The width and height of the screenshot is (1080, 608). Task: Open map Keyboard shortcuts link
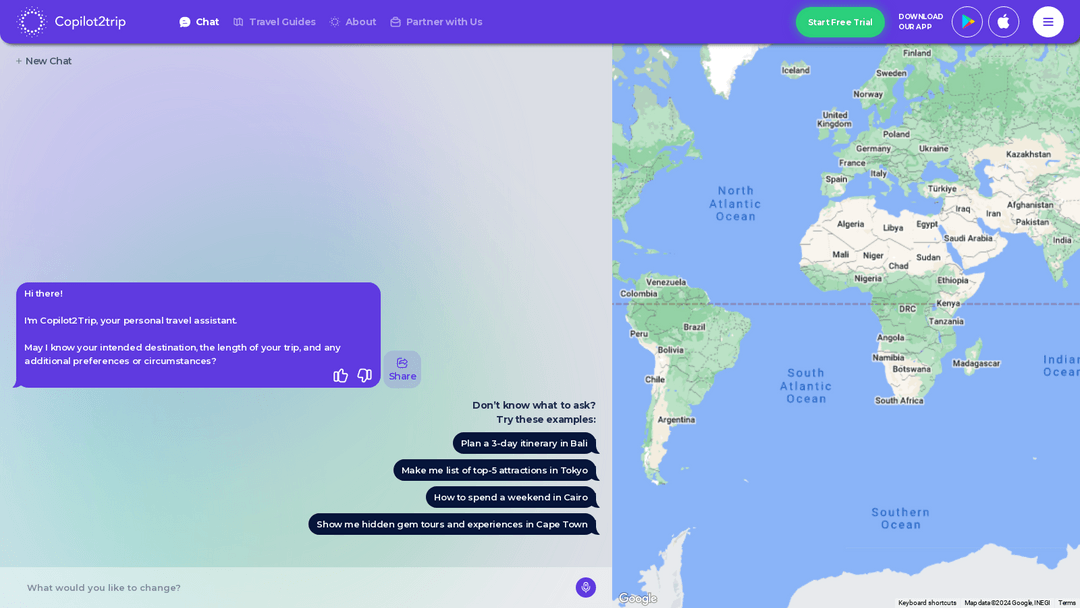[x=927, y=602]
